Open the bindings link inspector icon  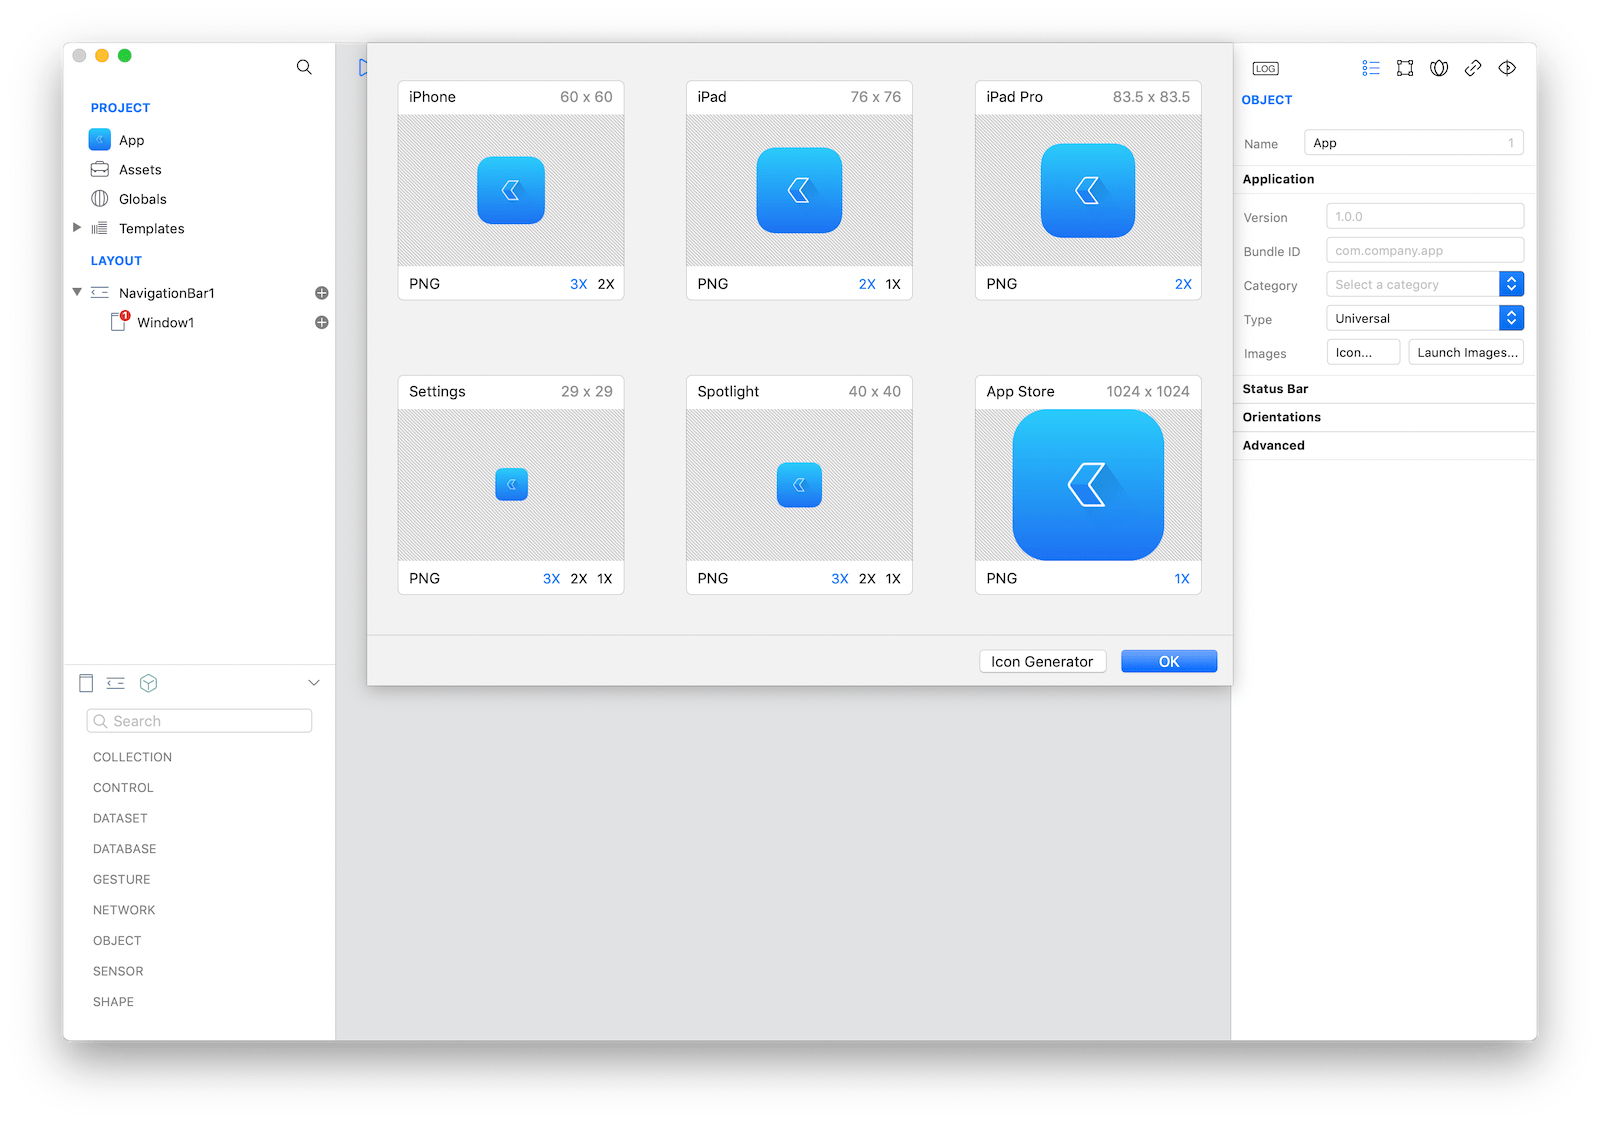pyautogui.click(x=1472, y=68)
